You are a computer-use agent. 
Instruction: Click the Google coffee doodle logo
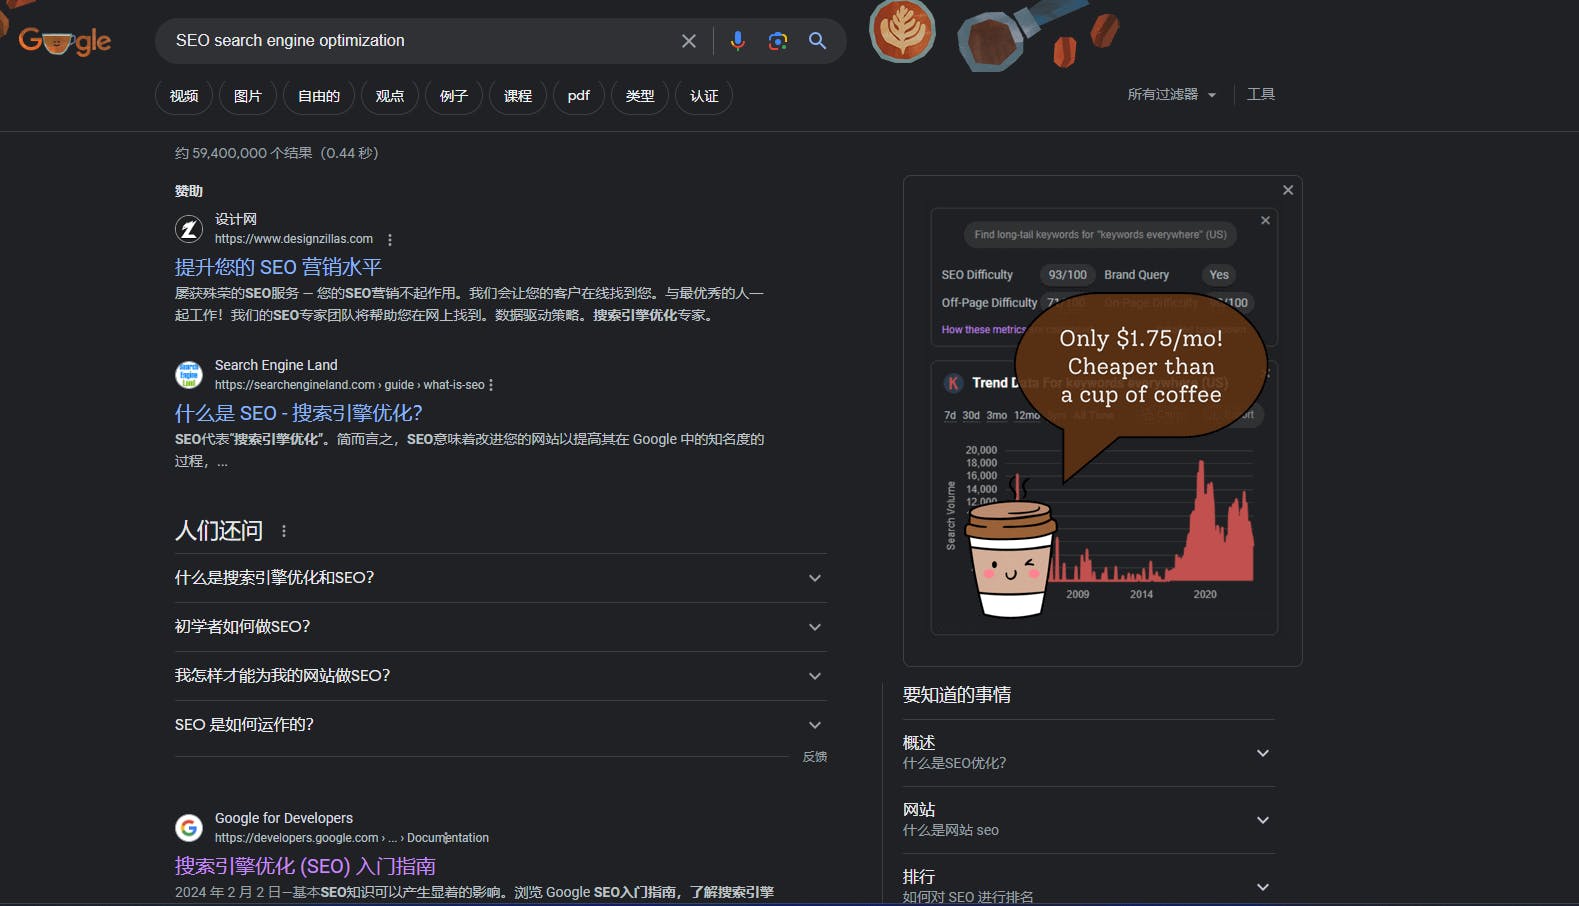point(65,41)
